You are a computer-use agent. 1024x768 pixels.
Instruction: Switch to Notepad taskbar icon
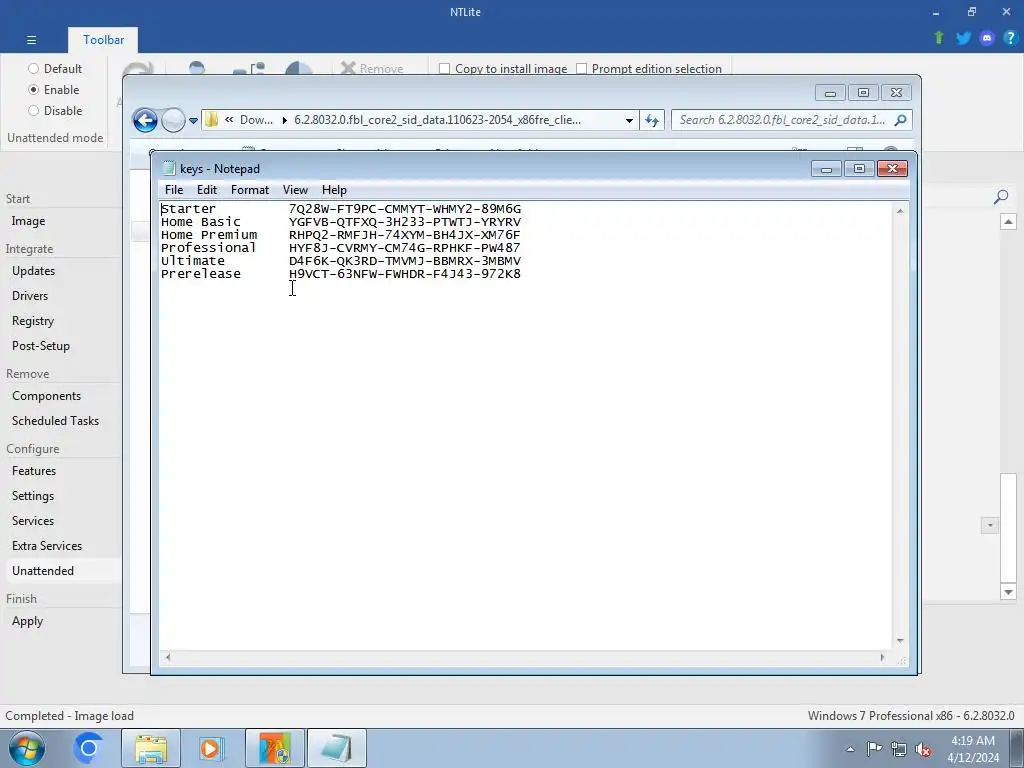tap(337, 748)
